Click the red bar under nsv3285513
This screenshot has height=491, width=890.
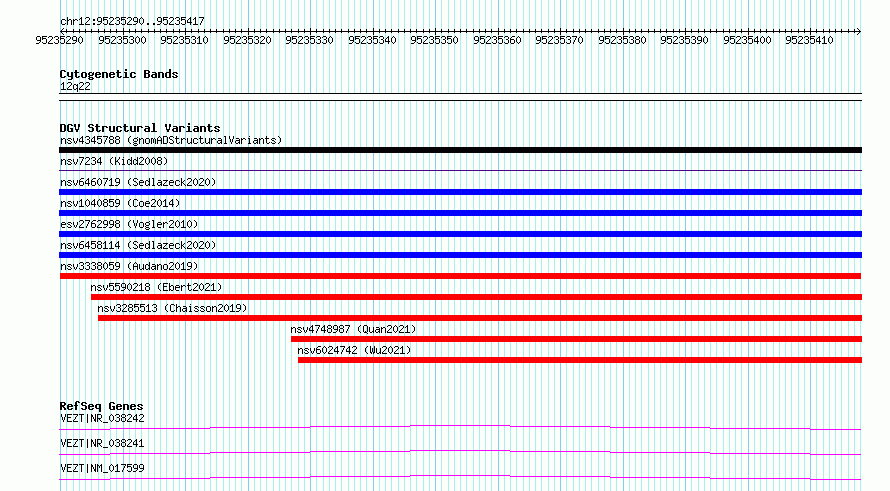click(x=480, y=318)
